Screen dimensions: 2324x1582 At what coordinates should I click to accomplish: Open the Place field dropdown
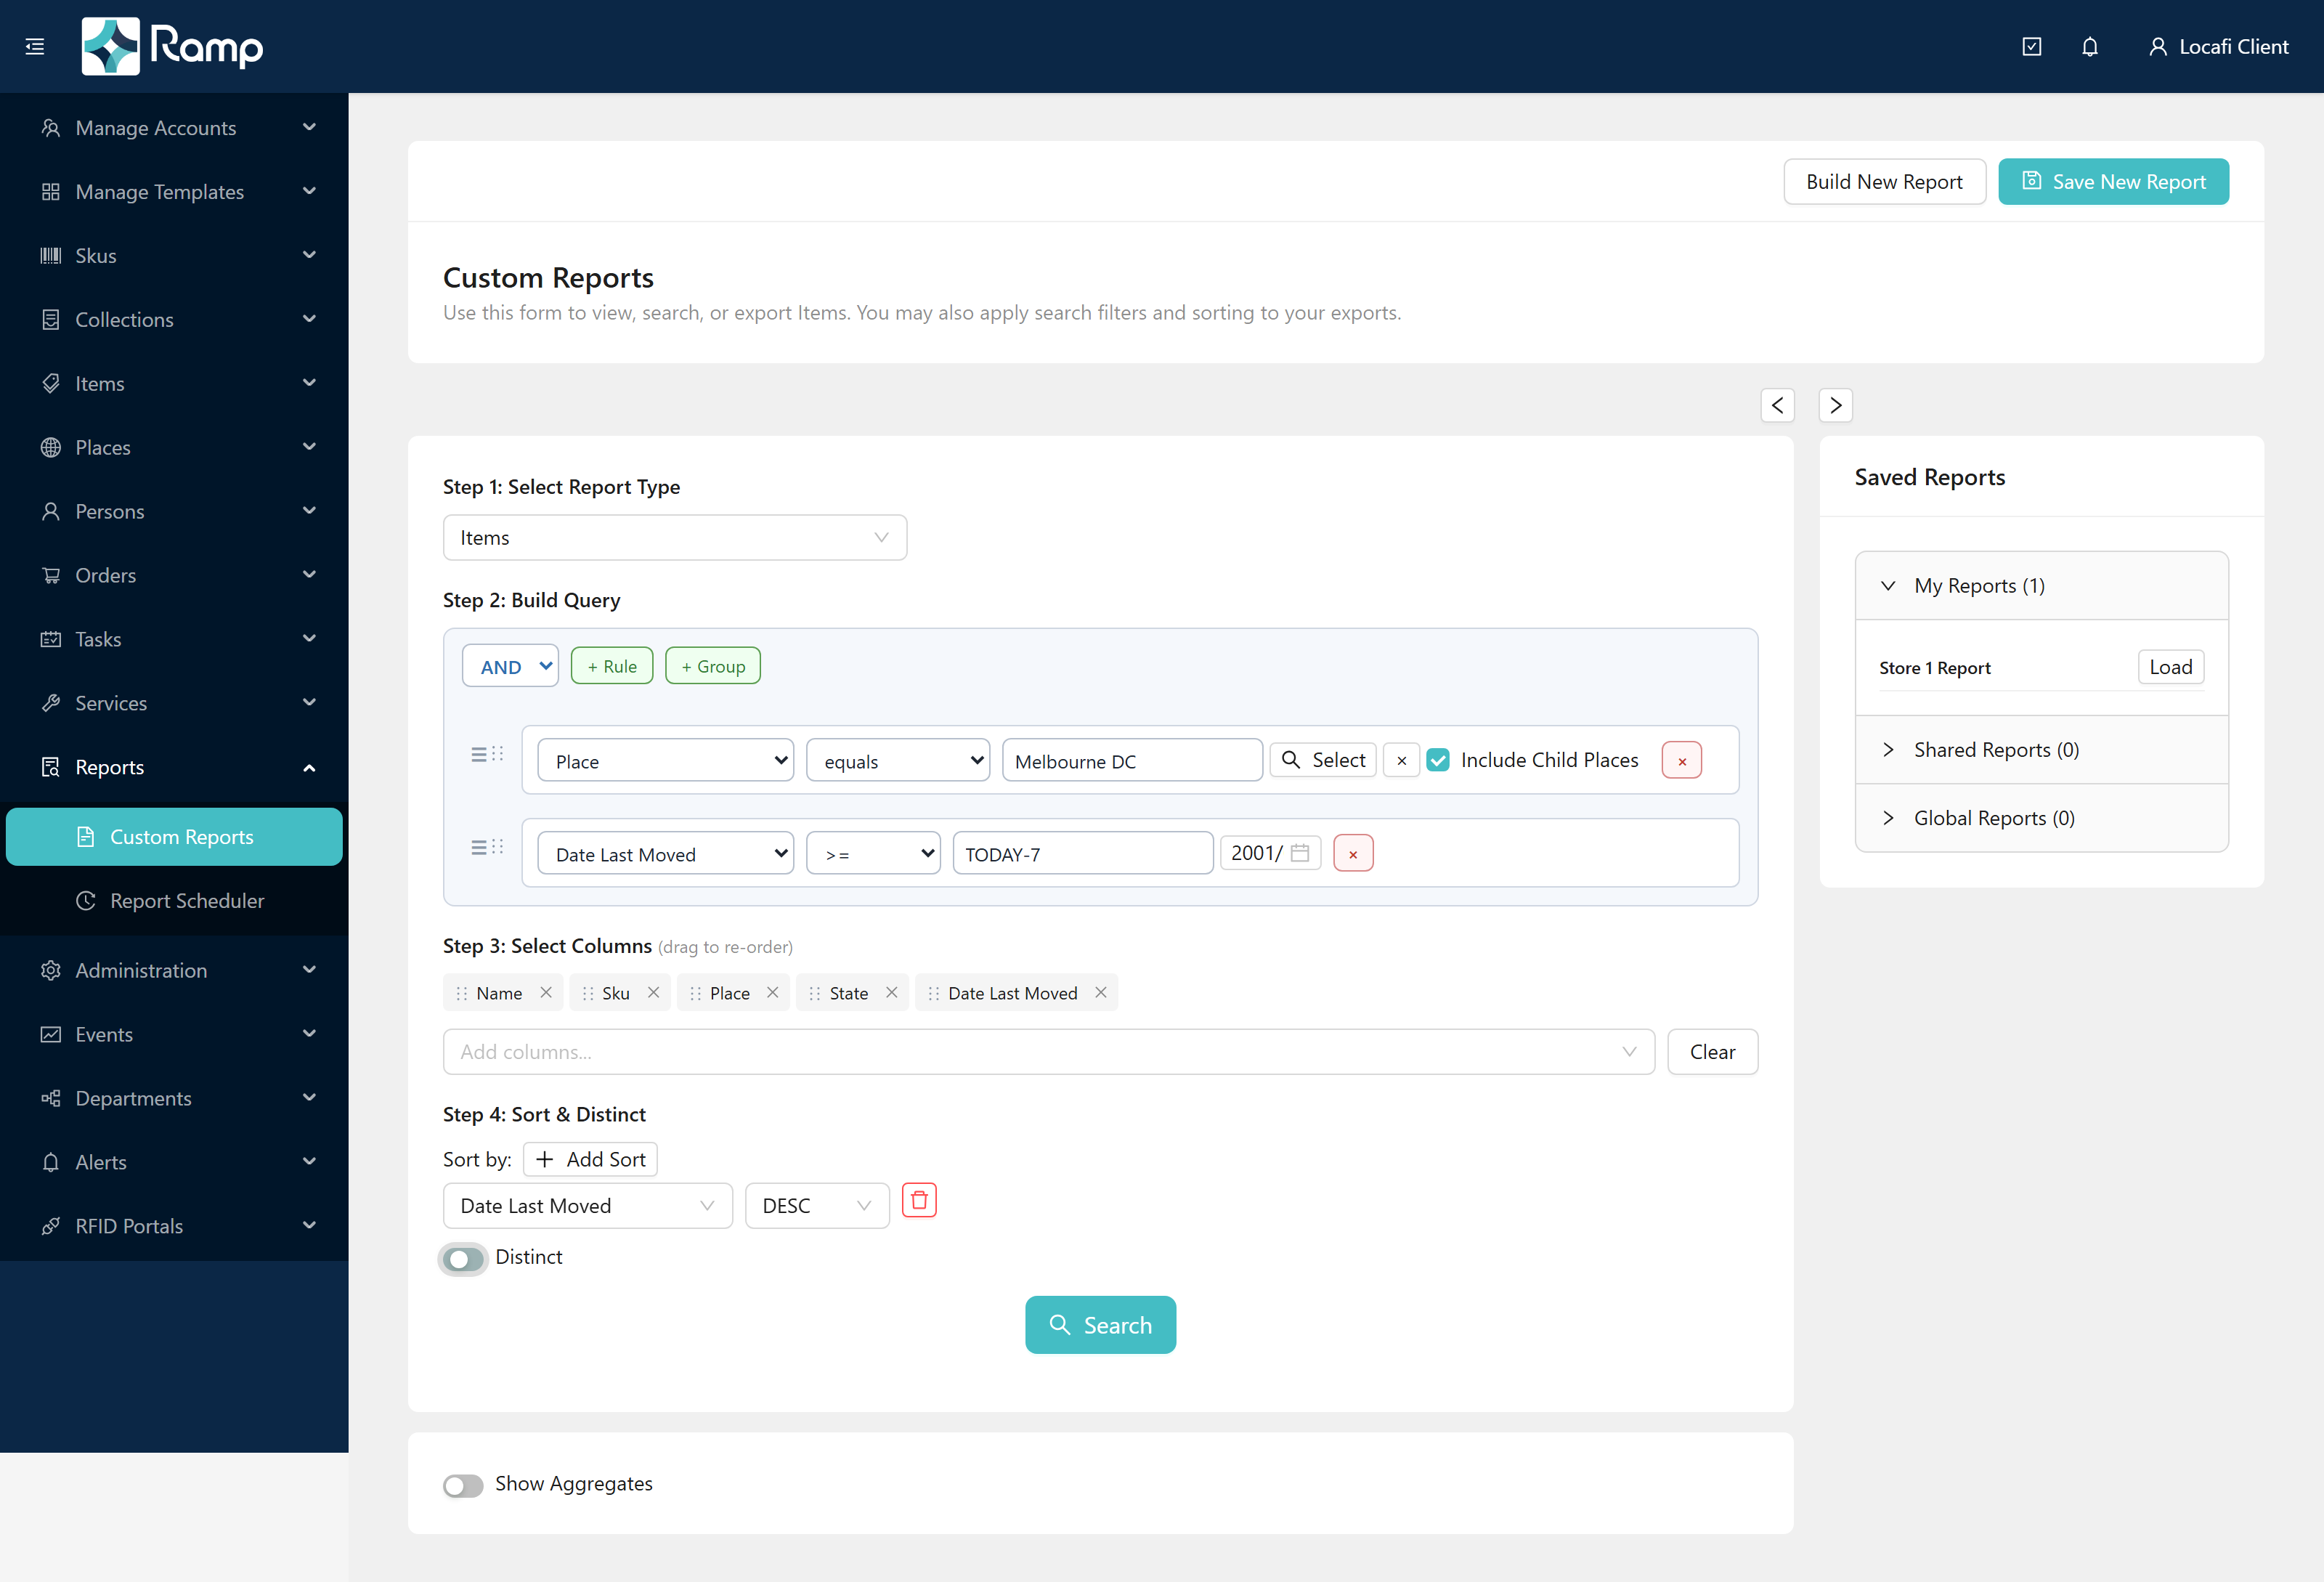[665, 760]
